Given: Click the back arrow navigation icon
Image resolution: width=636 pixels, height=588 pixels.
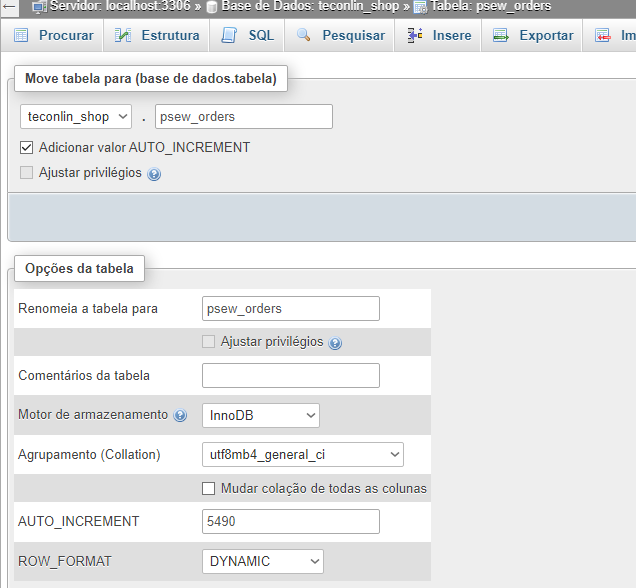Looking at the screenshot, I should click(x=9, y=6).
